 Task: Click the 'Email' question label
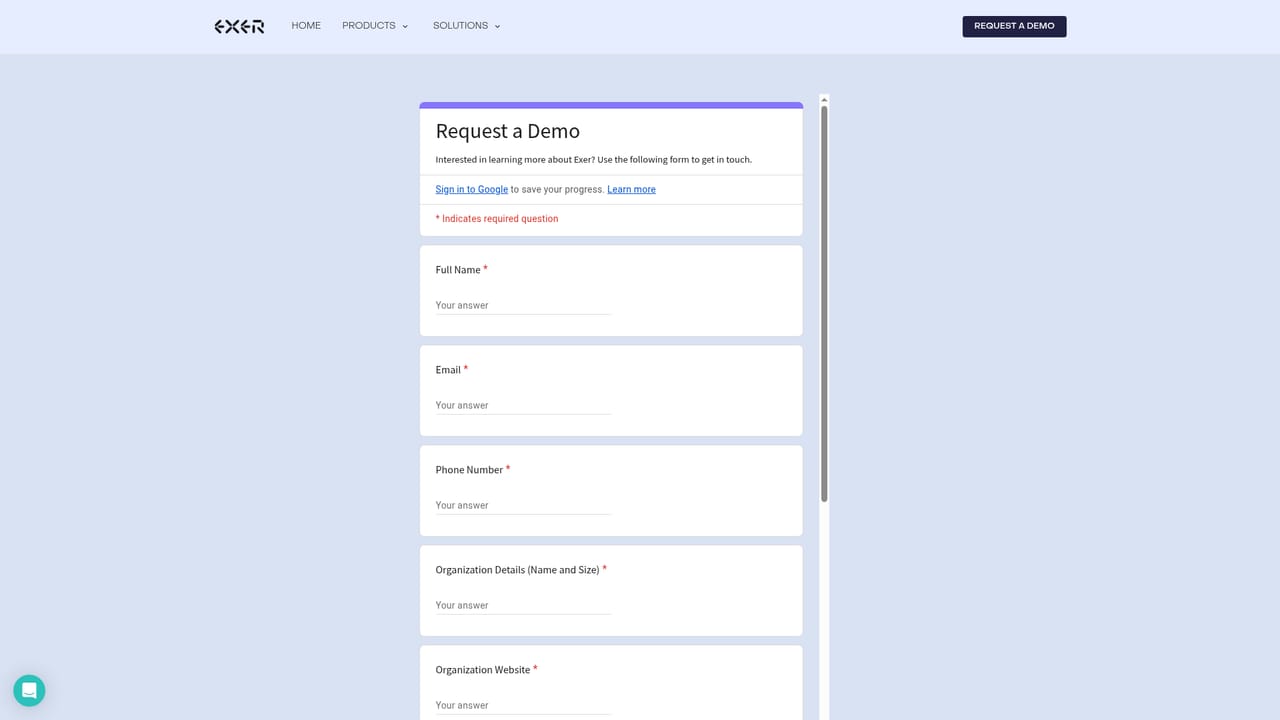point(448,370)
